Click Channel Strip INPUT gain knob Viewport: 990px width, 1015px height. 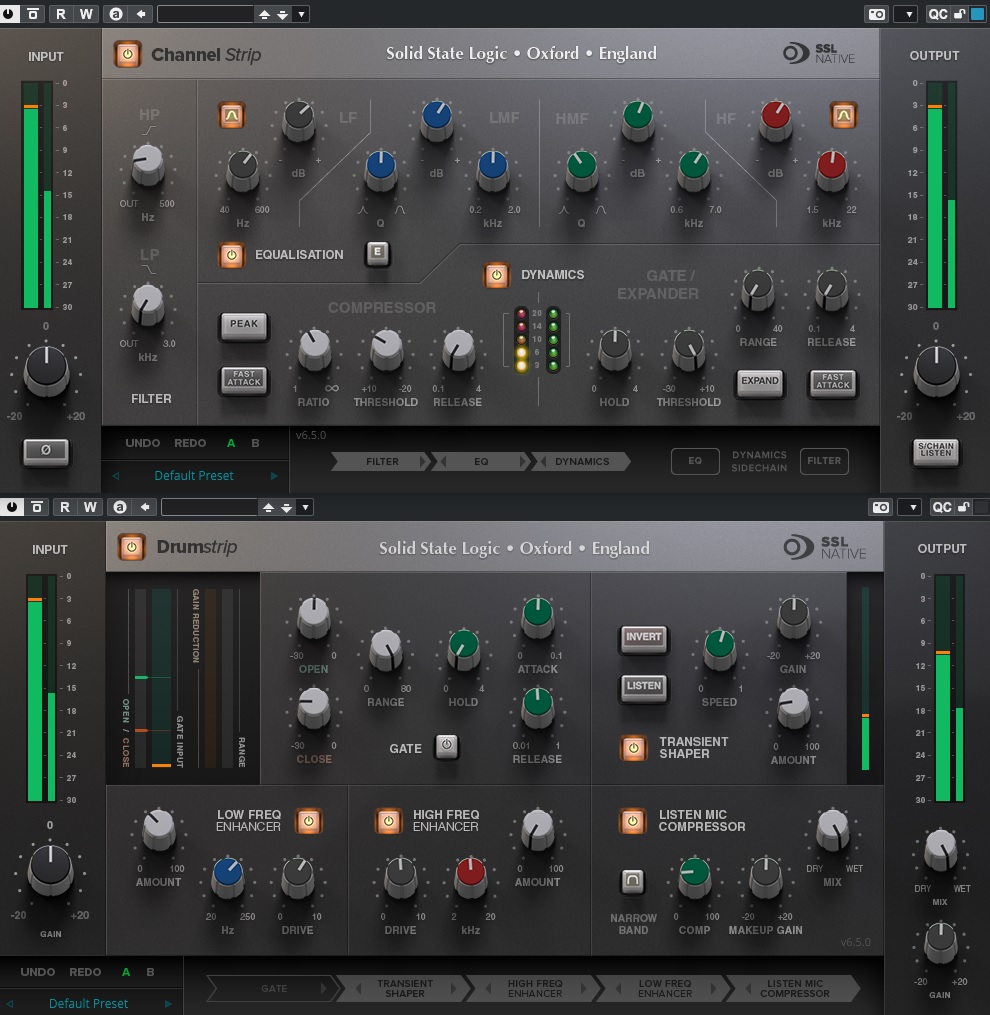(x=47, y=371)
